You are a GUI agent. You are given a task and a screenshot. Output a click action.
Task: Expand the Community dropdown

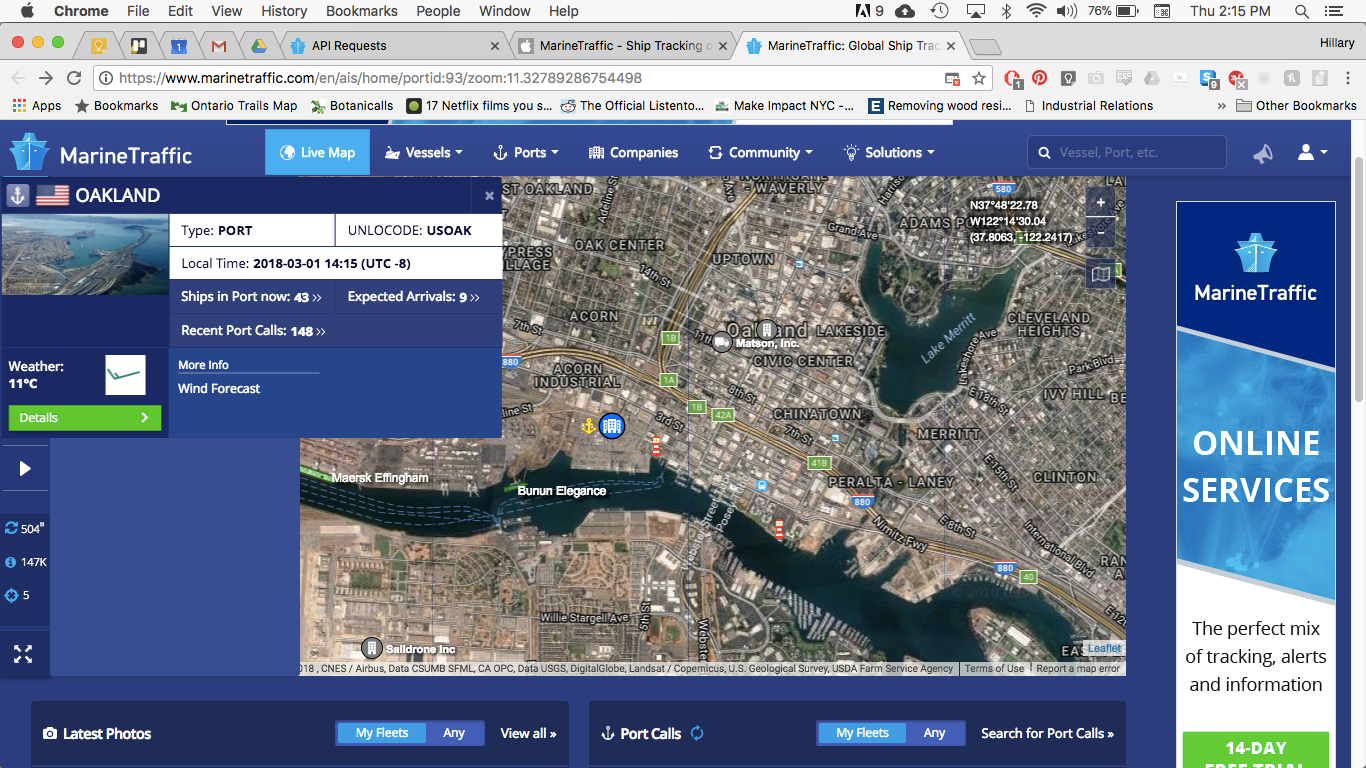[760, 152]
